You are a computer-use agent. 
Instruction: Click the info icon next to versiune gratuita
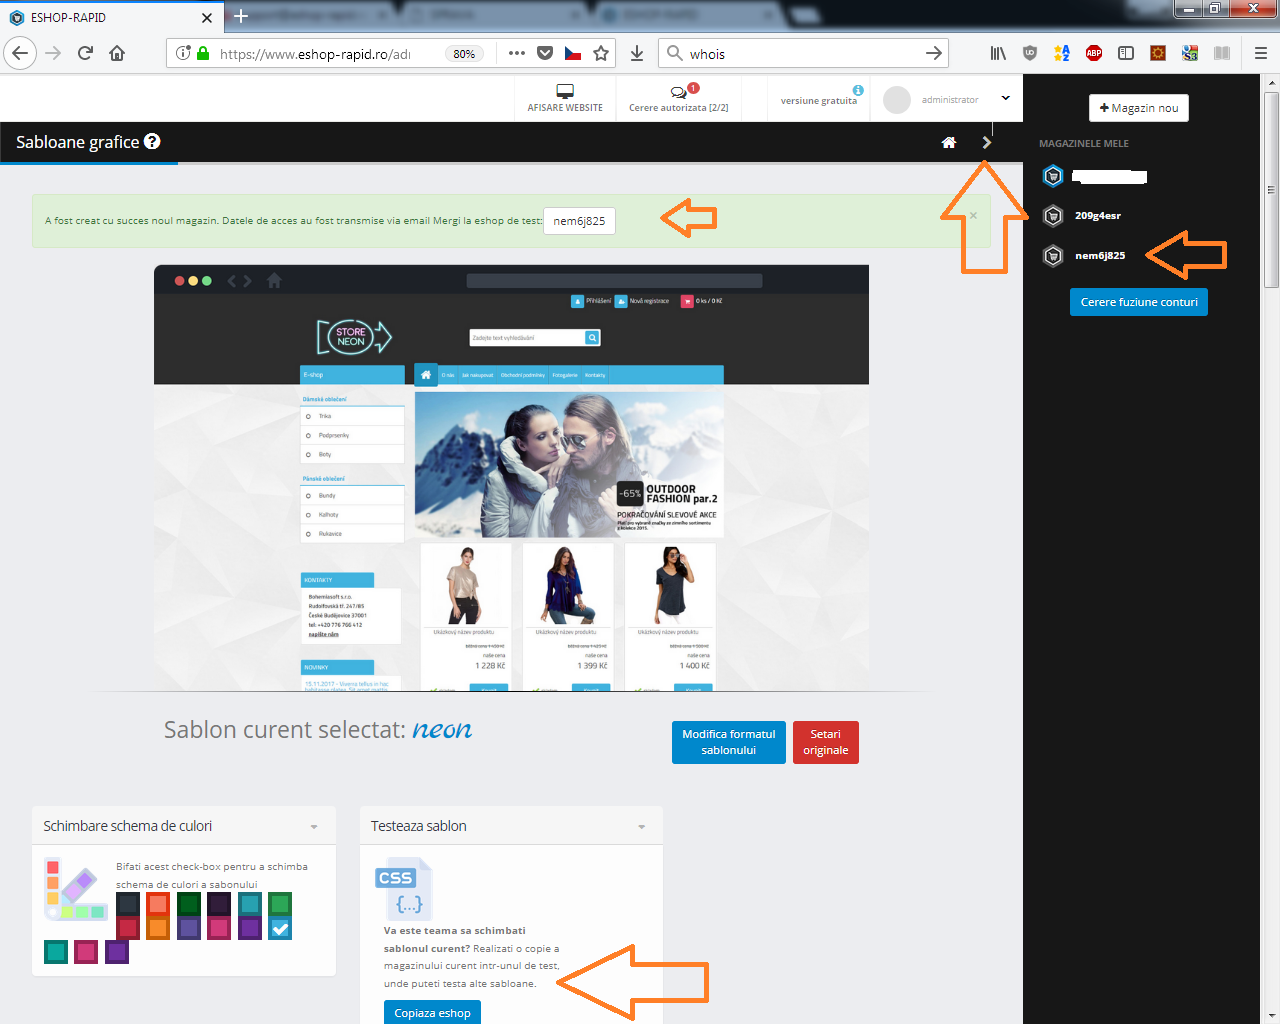click(858, 90)
